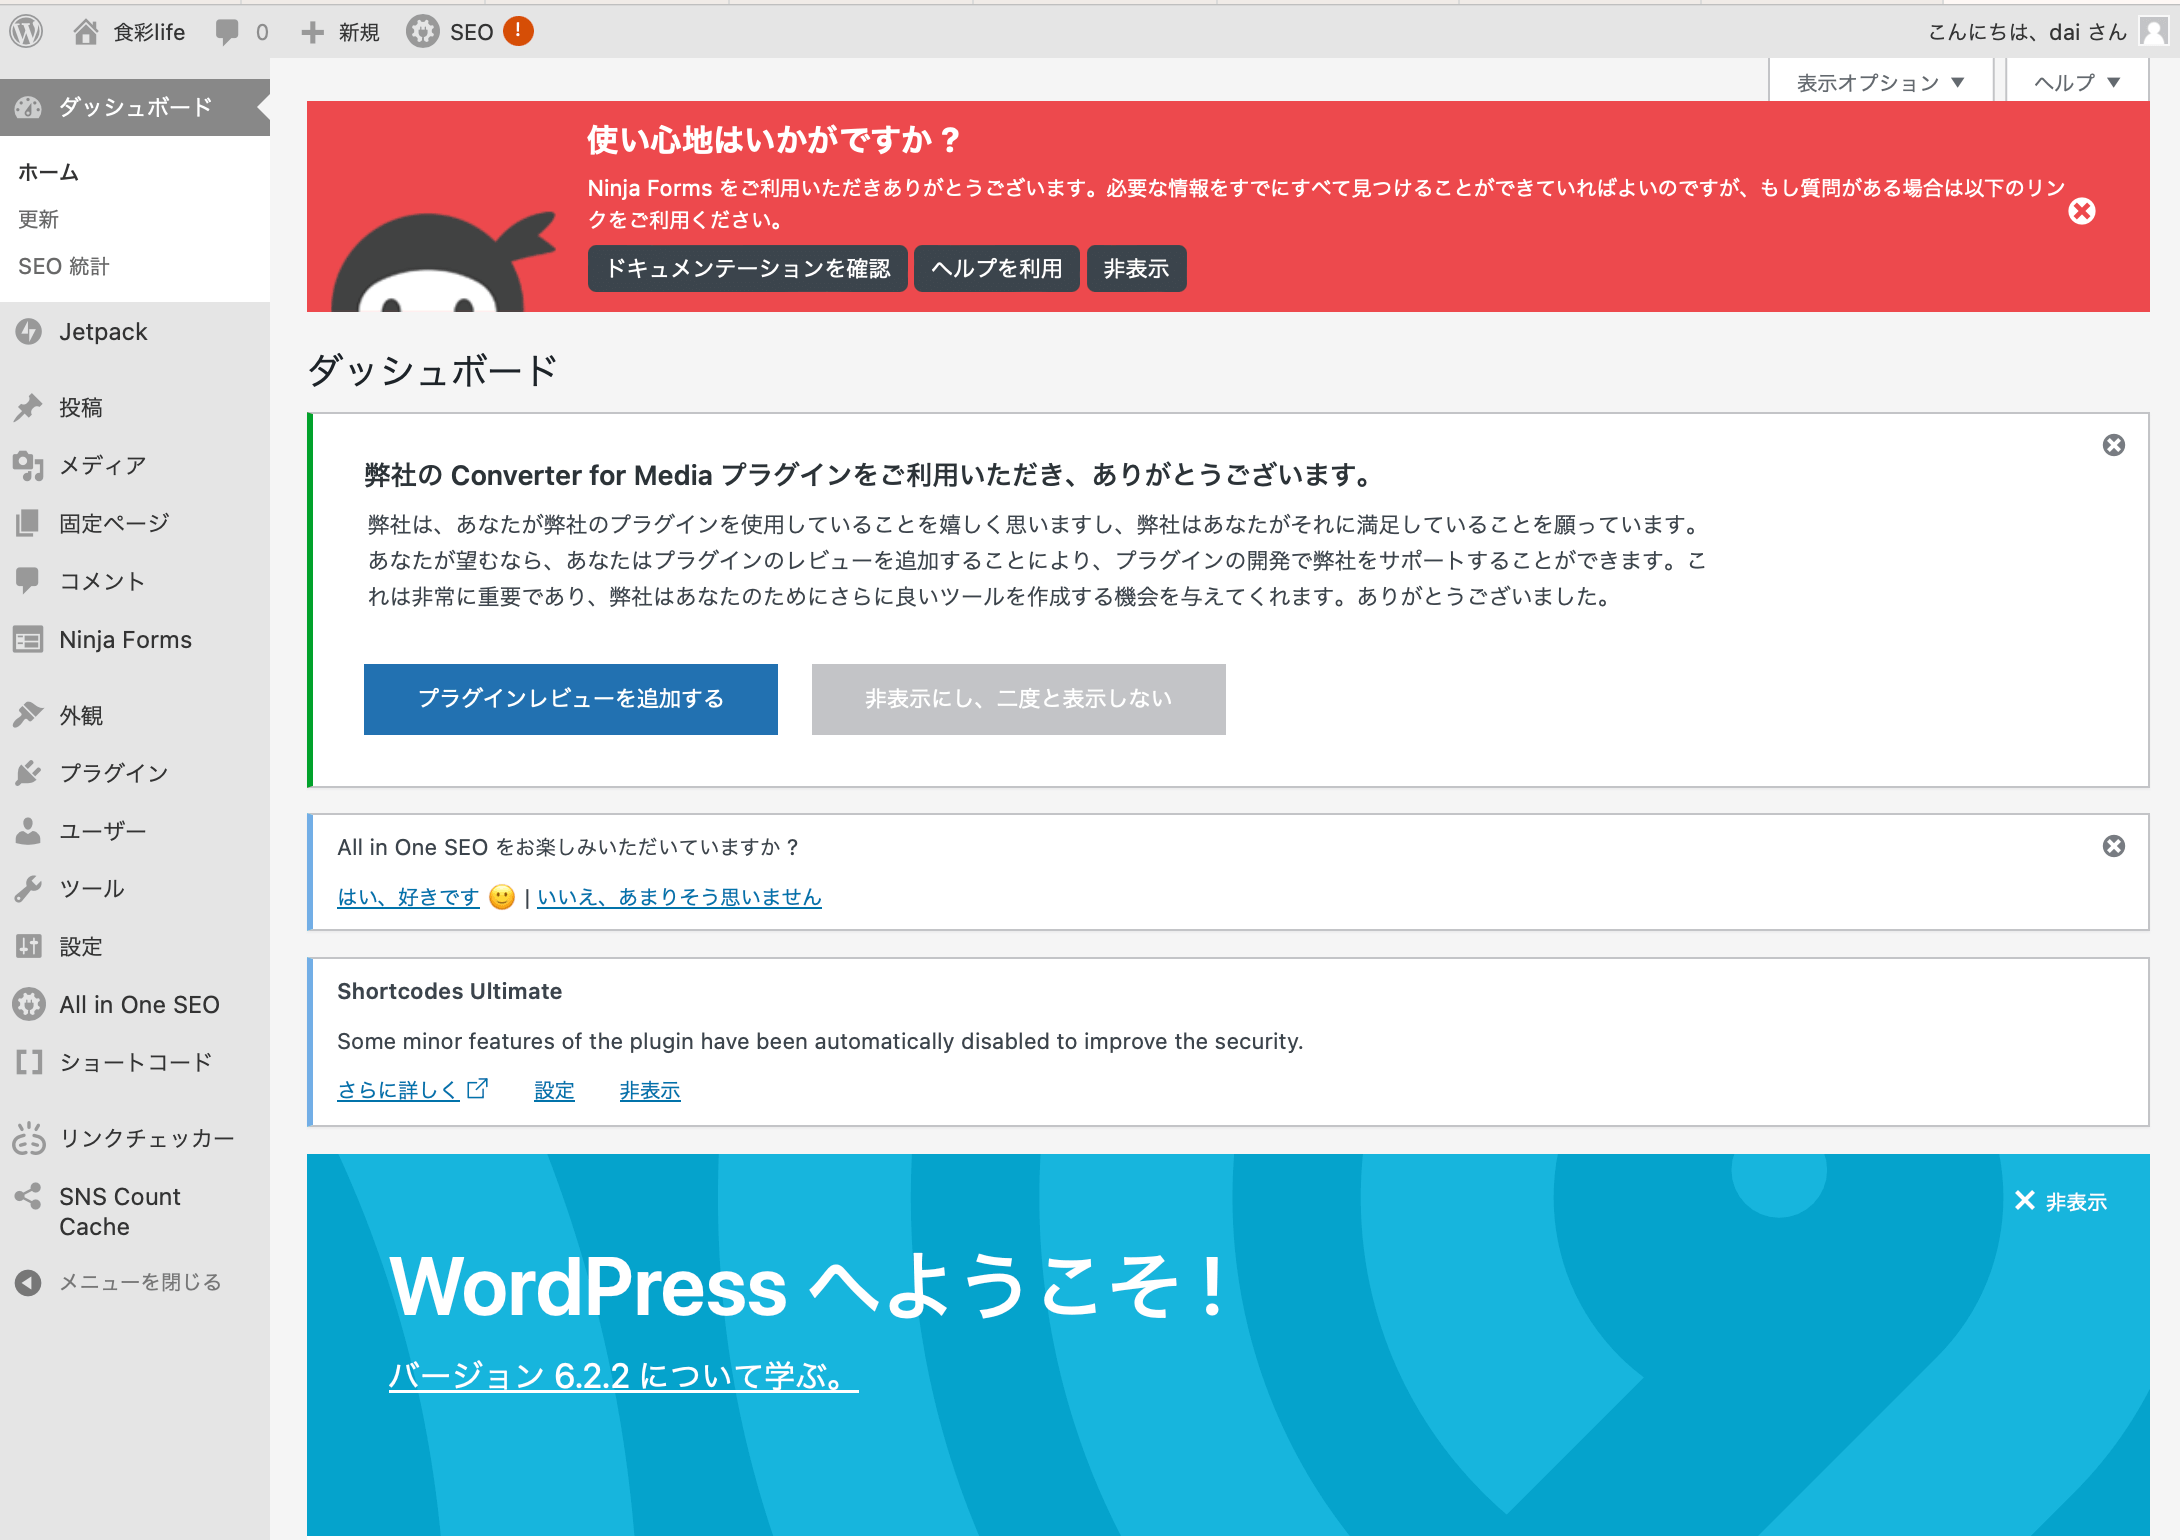Open the ダッシュボード menu label
This screenshot has height=1540, width=2180.
(136, 107)
